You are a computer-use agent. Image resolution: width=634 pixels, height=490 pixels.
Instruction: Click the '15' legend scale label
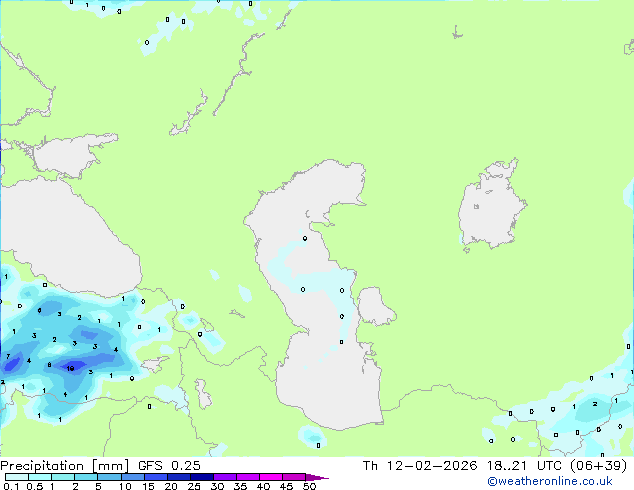(148, 486)
